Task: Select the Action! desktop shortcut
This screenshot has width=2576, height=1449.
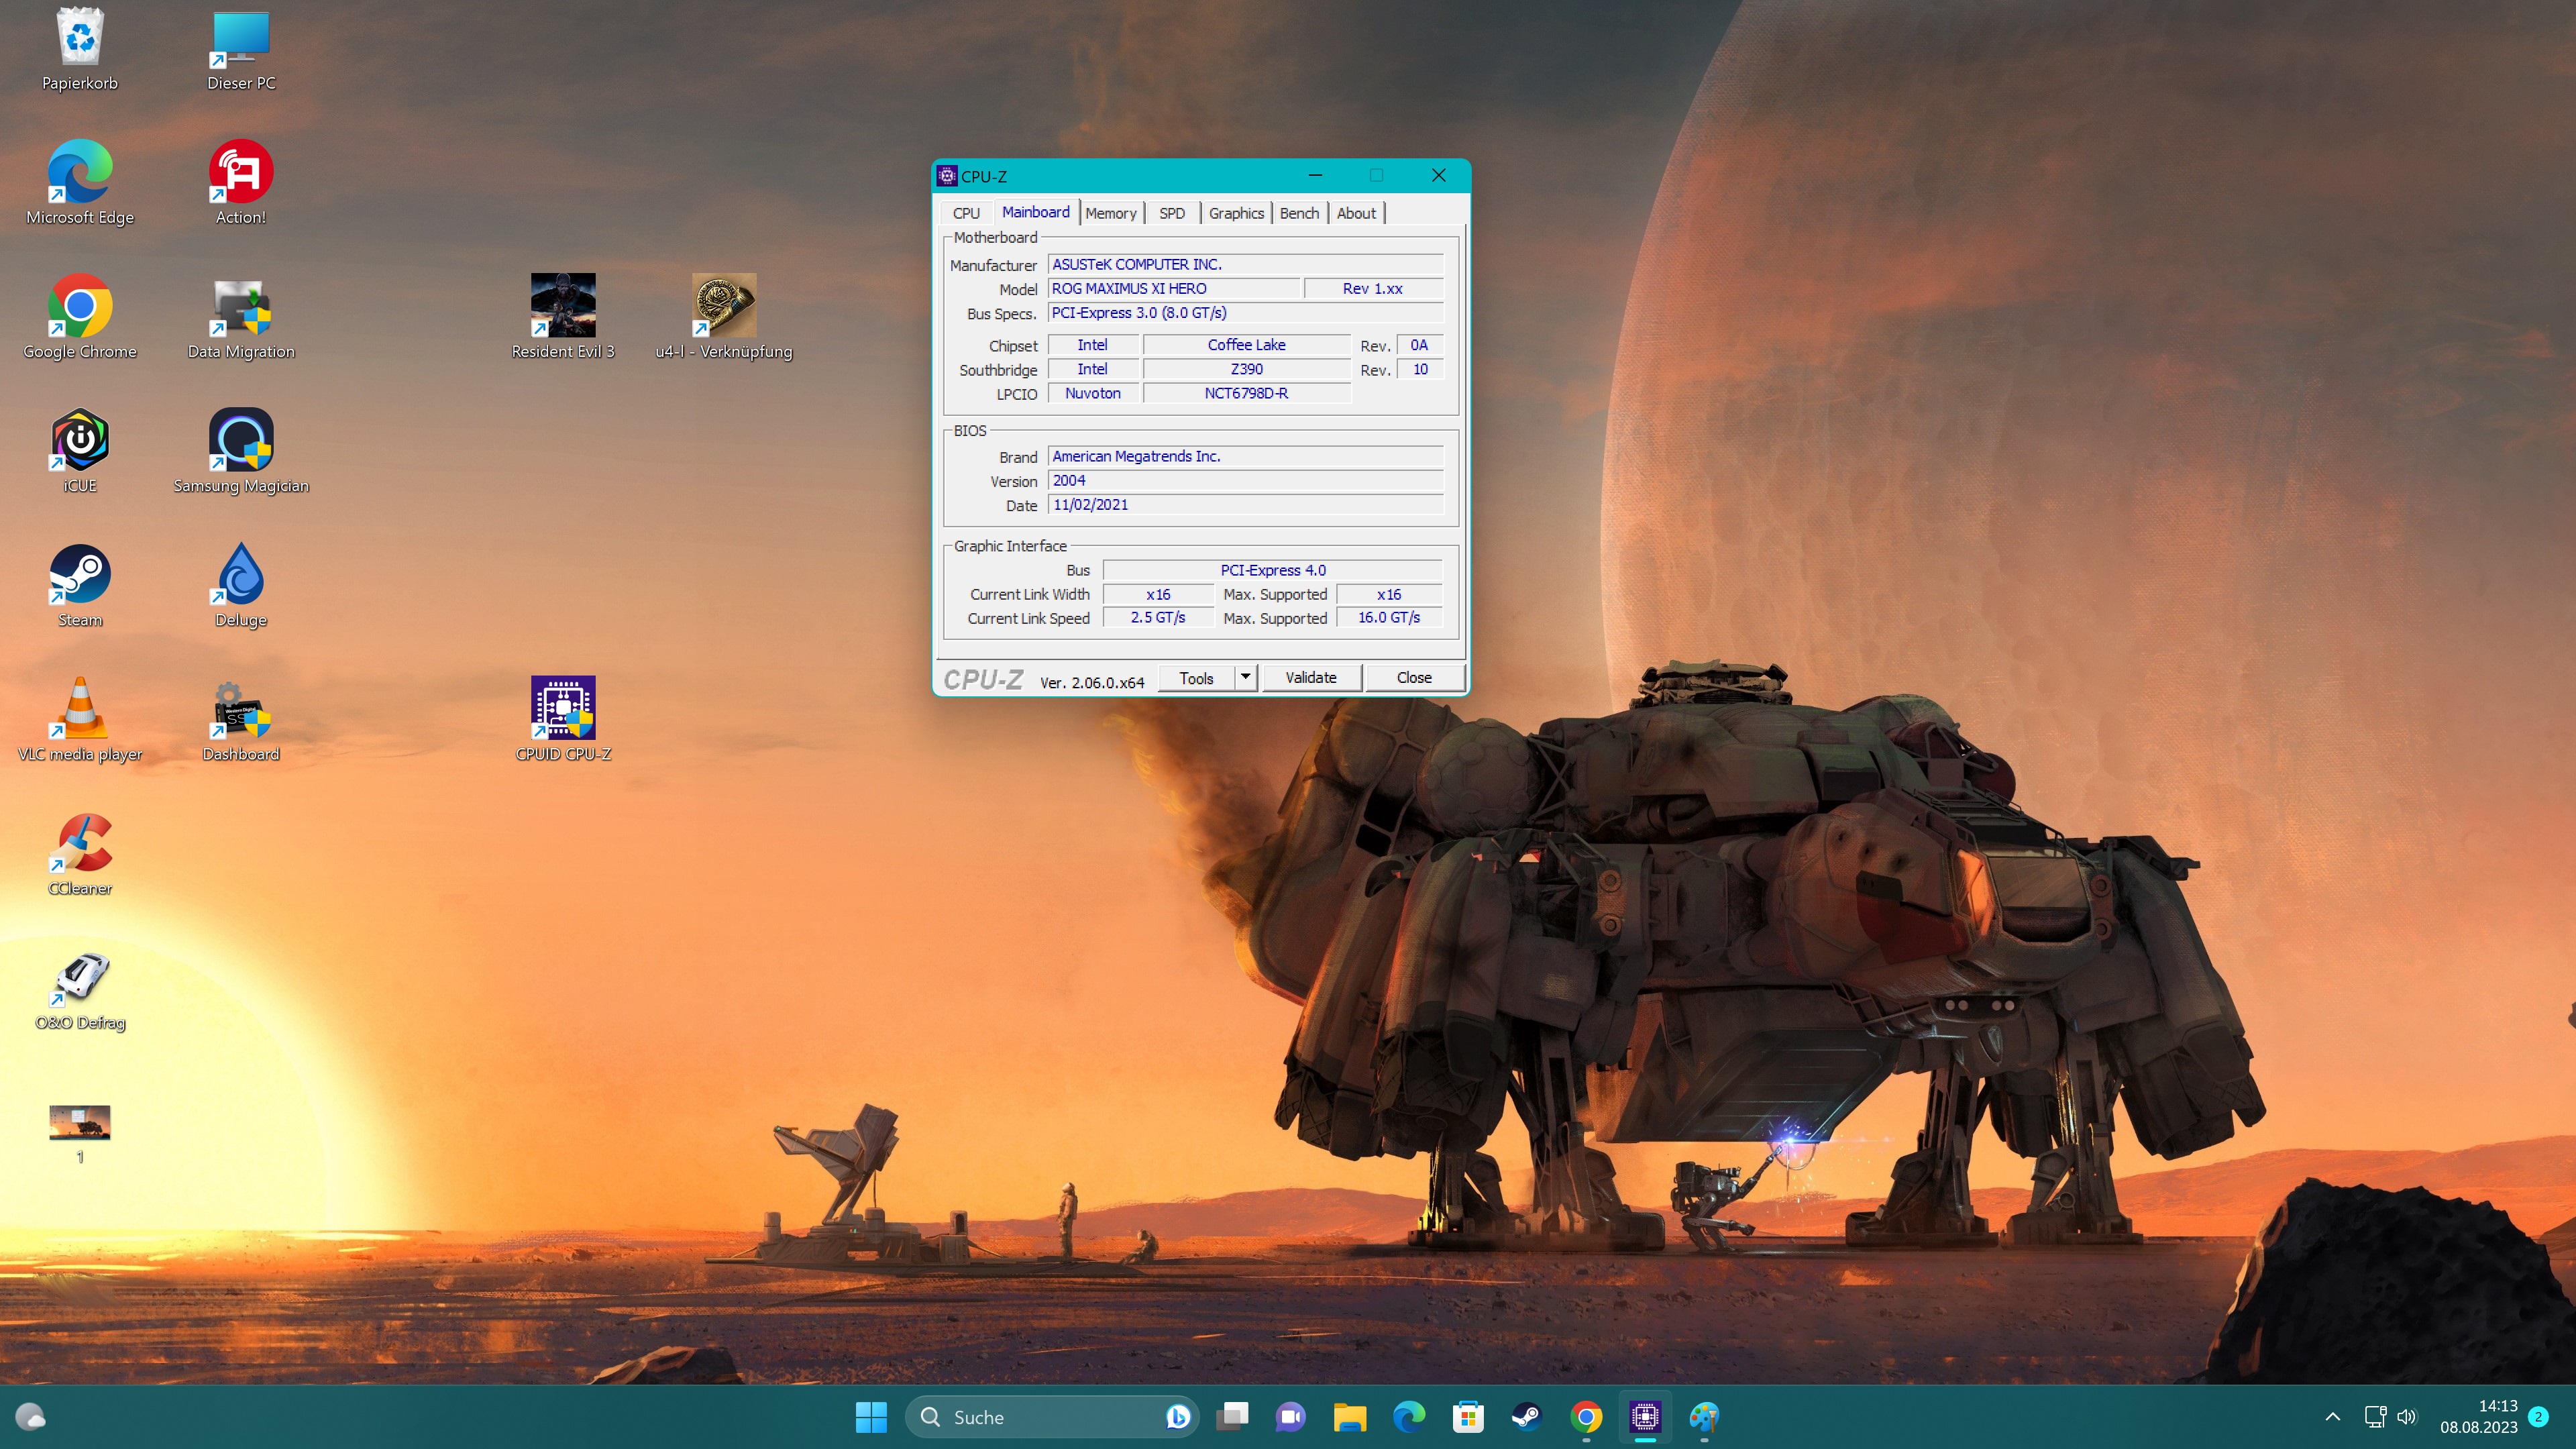Action: point(241,172)
